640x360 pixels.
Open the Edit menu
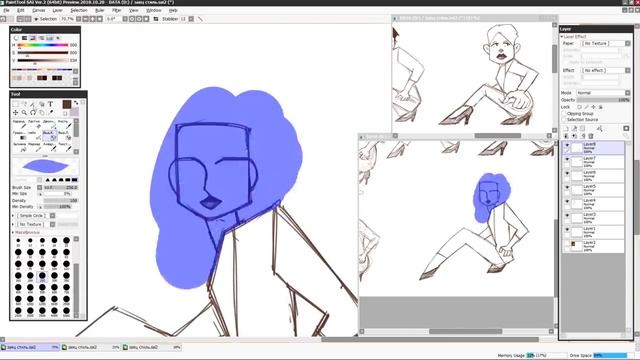(x=20, y=10)
